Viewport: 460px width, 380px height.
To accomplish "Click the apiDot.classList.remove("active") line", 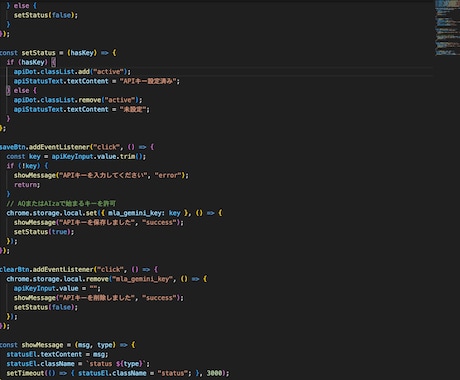I will click(78, 100).
